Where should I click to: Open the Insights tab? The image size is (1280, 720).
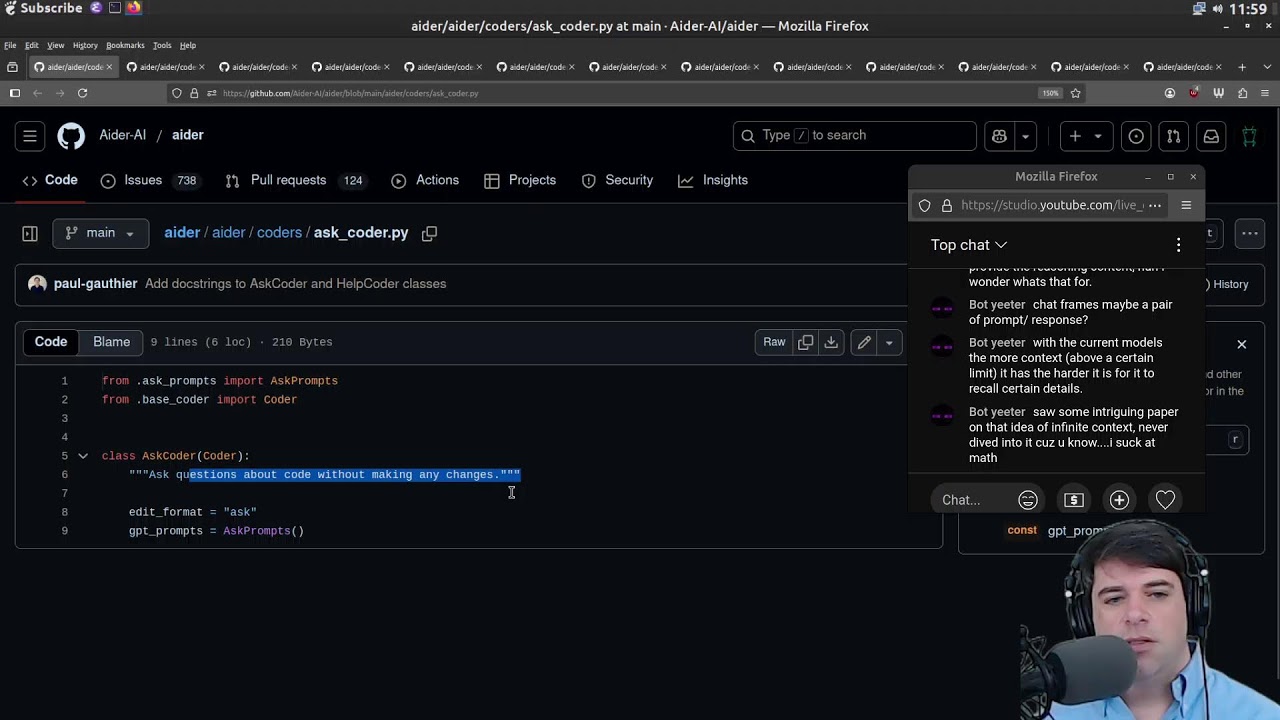[x=713, y=180]
